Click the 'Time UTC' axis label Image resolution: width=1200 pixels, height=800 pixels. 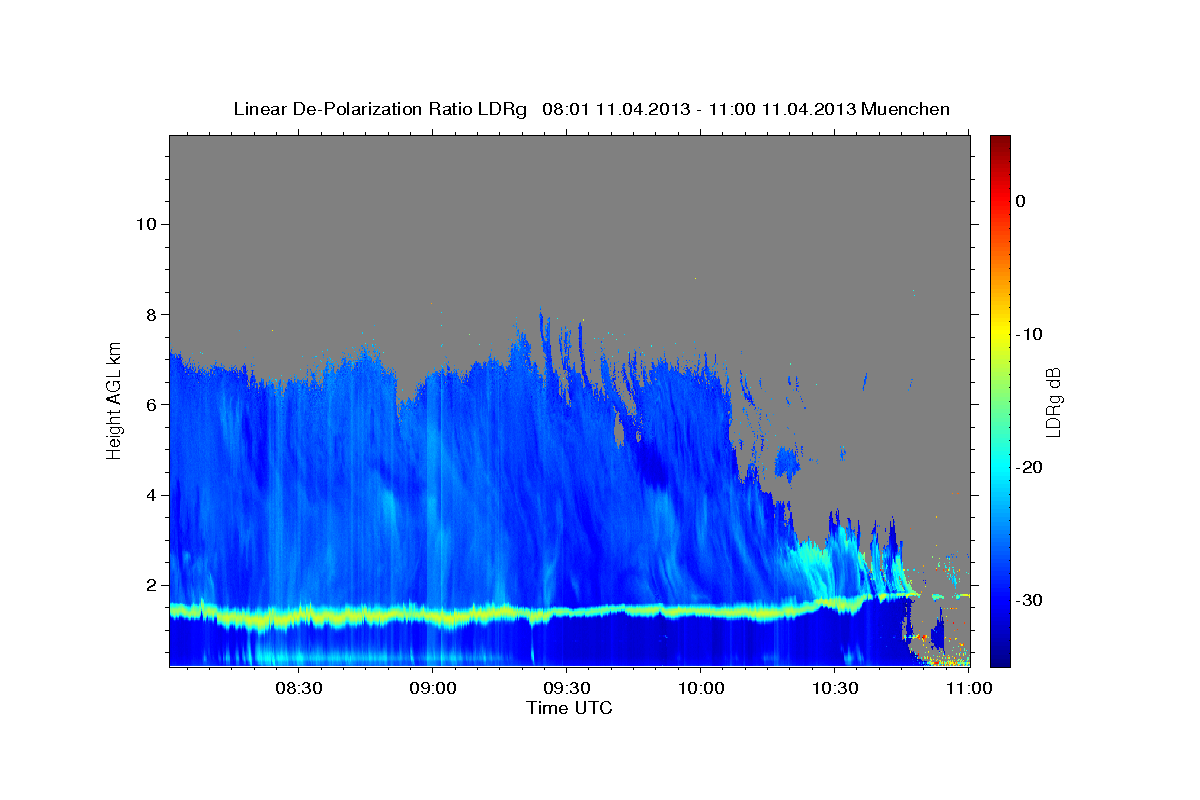pyautogui.click(x=569, y=708)
